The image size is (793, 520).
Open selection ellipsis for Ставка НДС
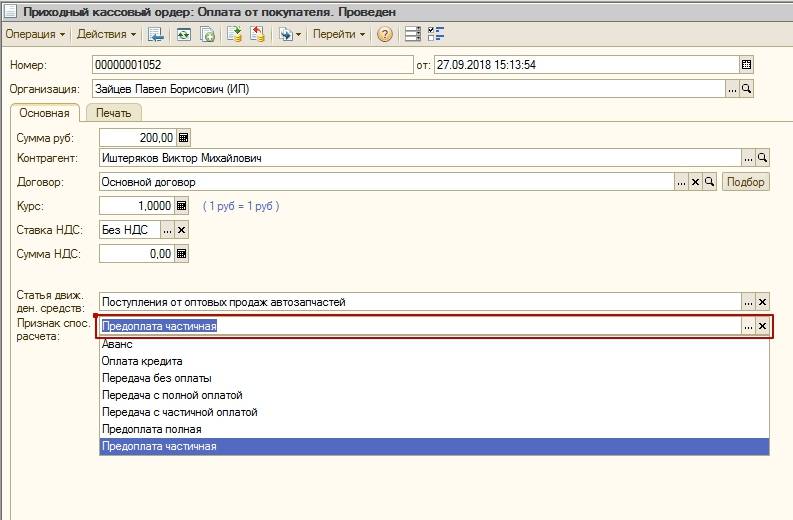pos(166,230)
